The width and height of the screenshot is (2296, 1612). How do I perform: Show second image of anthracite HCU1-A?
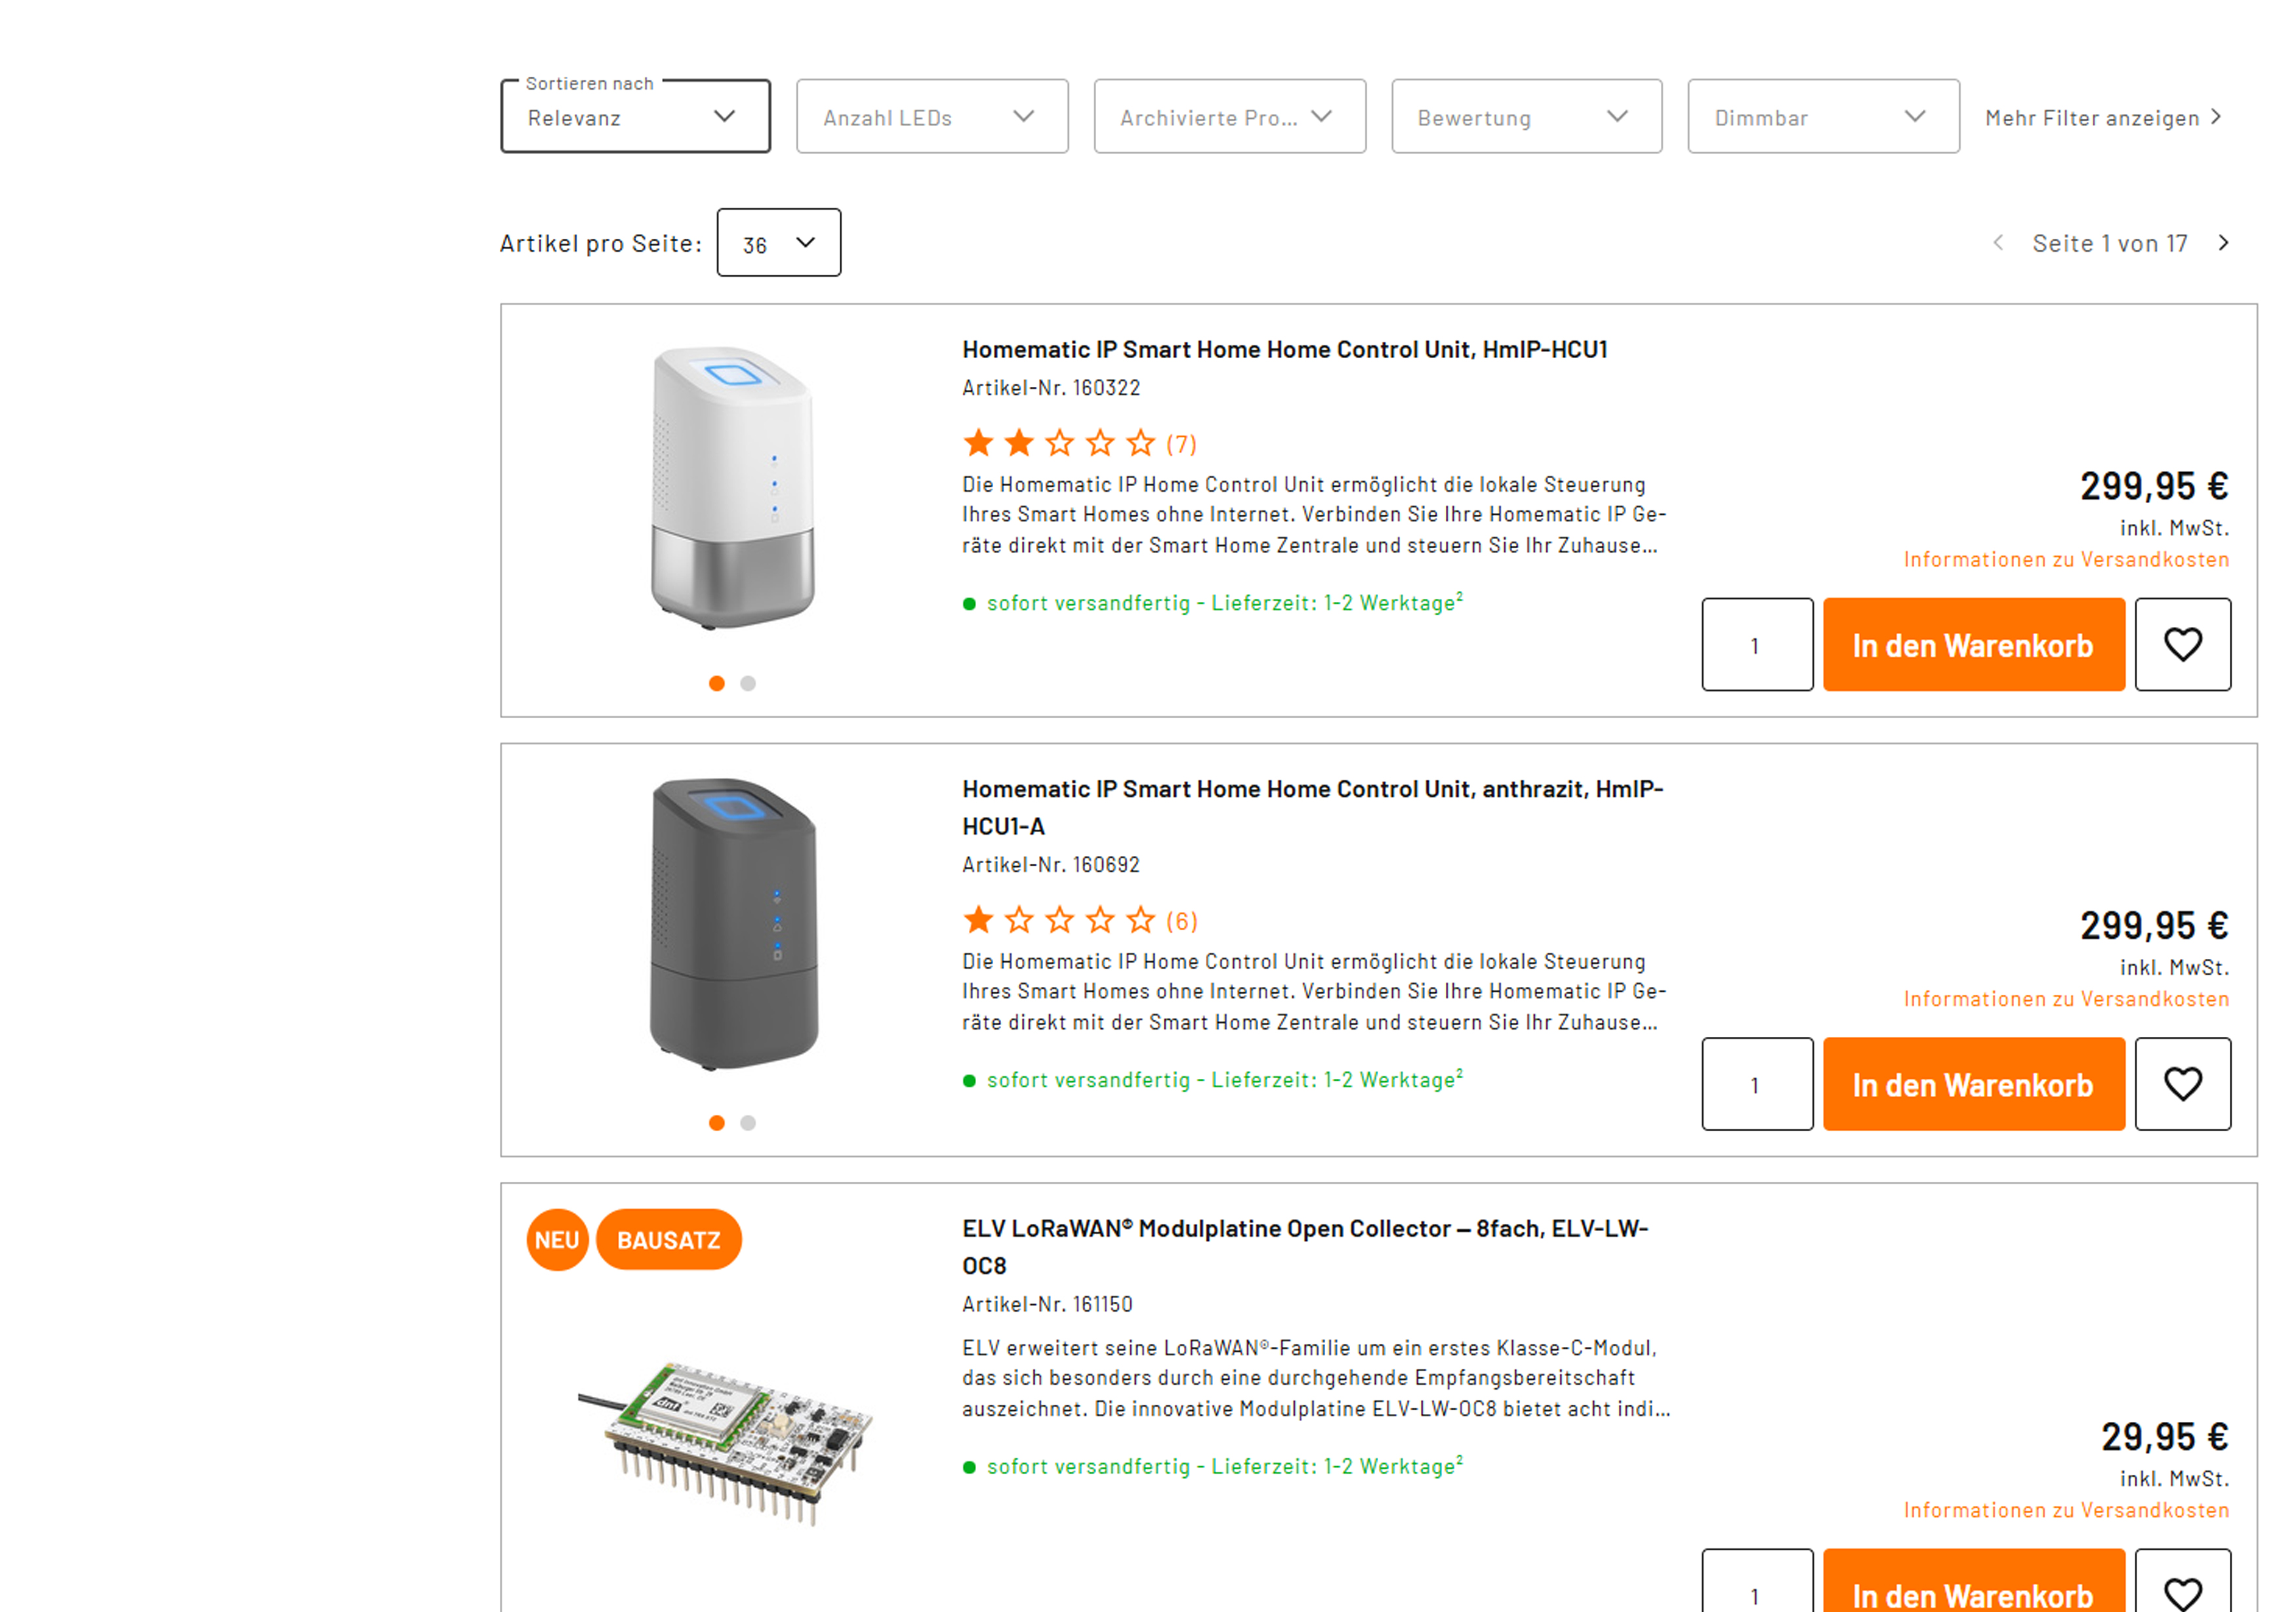[x=748, y=1123]
